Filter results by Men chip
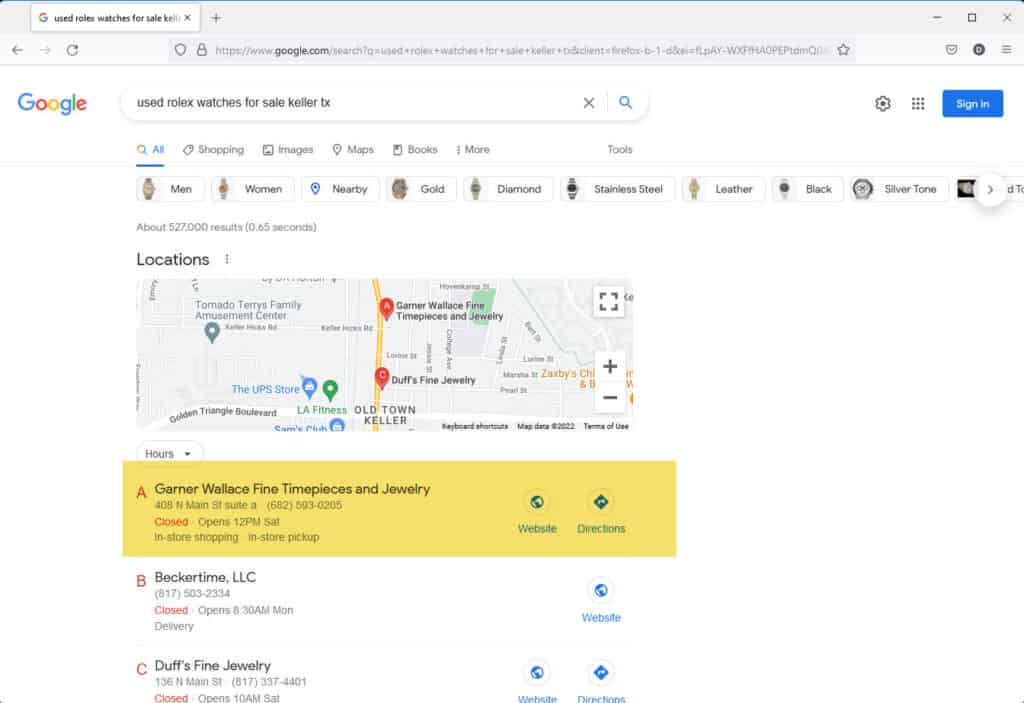This screenshot has width=1024, height=703. [170, 189]
